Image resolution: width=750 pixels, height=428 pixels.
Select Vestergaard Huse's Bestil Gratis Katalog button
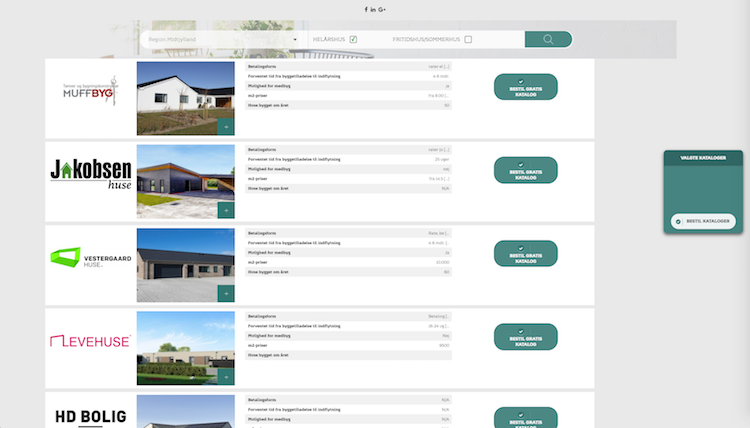click(x=525, y=253)
